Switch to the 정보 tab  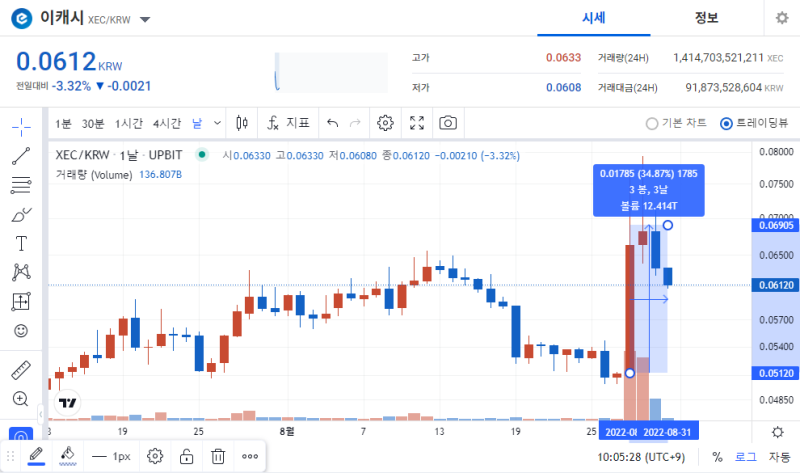point(706,18)
